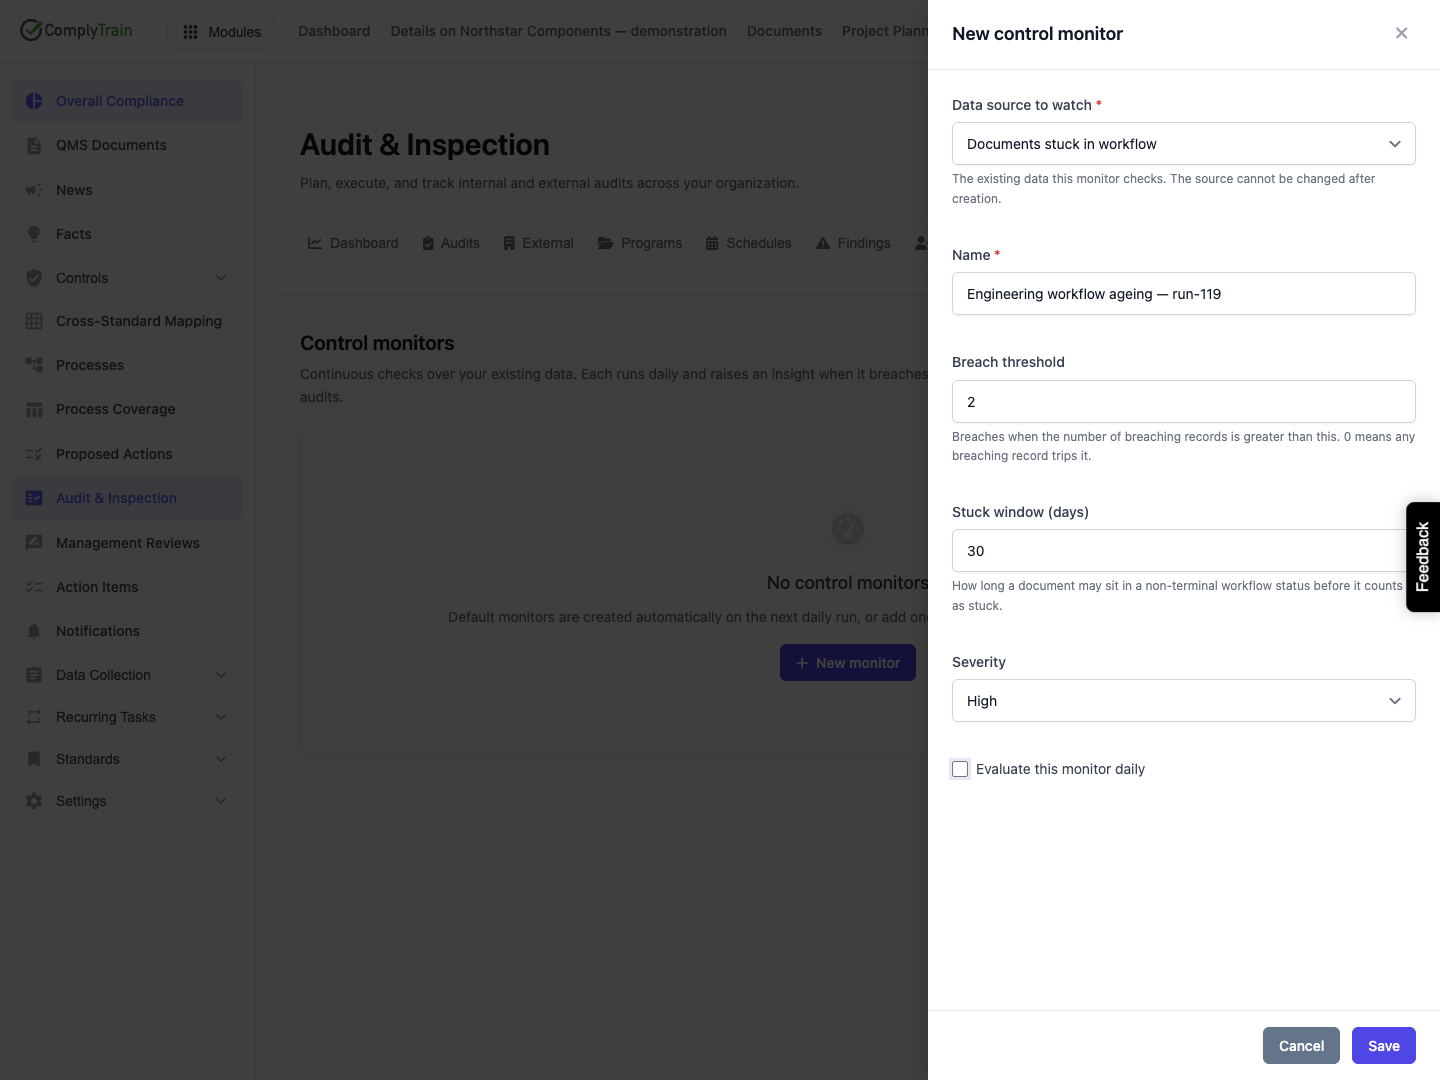The image size is (1440, 1080).
Task: Open Details on Northstar Components navigation item
Action: tap(558, 31)
